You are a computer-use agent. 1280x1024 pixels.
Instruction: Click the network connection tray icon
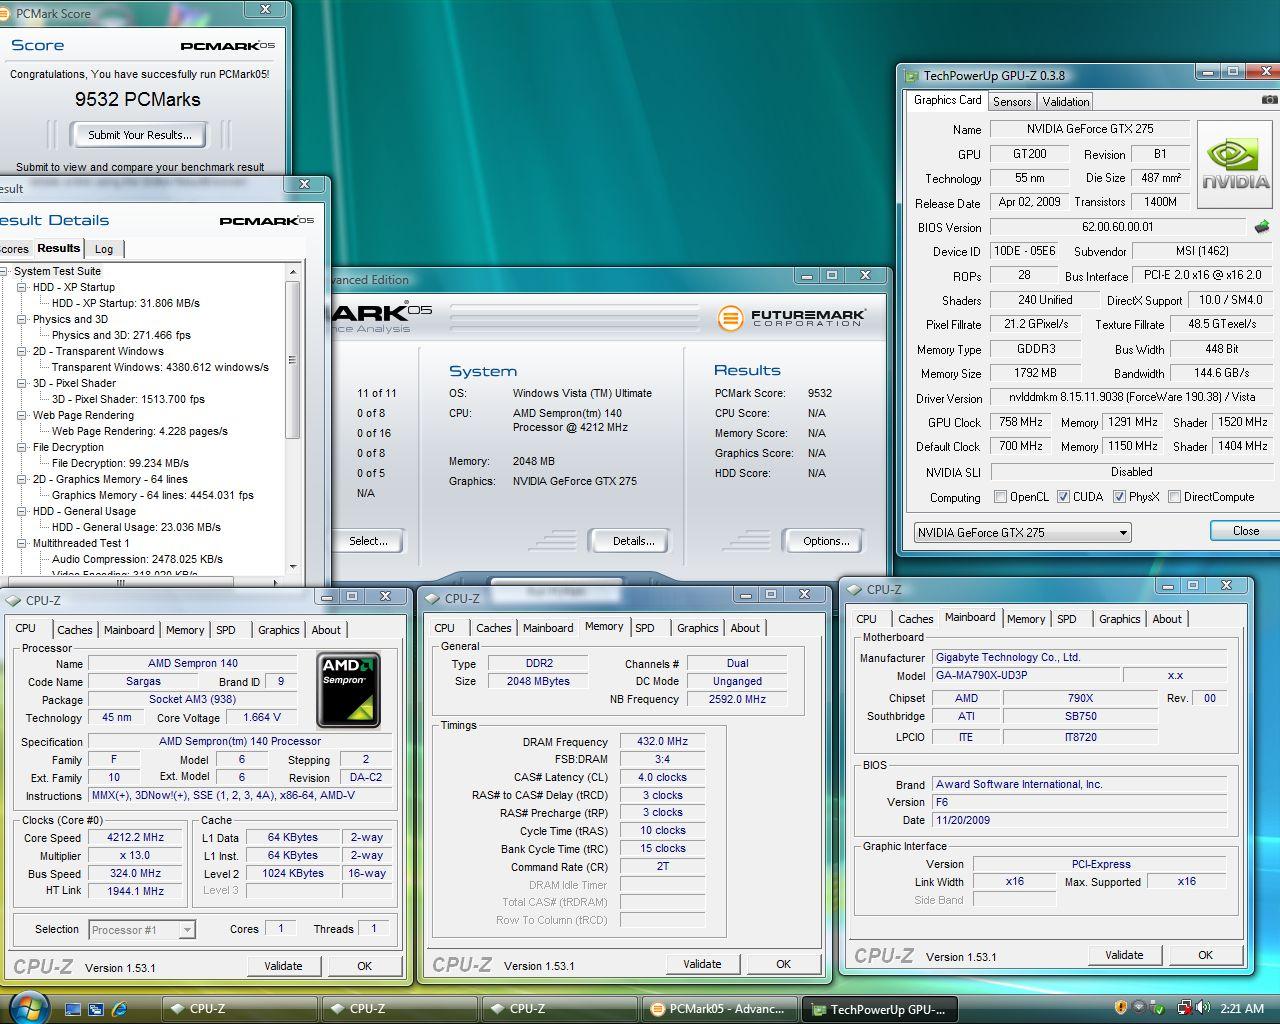[1185, 1008]
